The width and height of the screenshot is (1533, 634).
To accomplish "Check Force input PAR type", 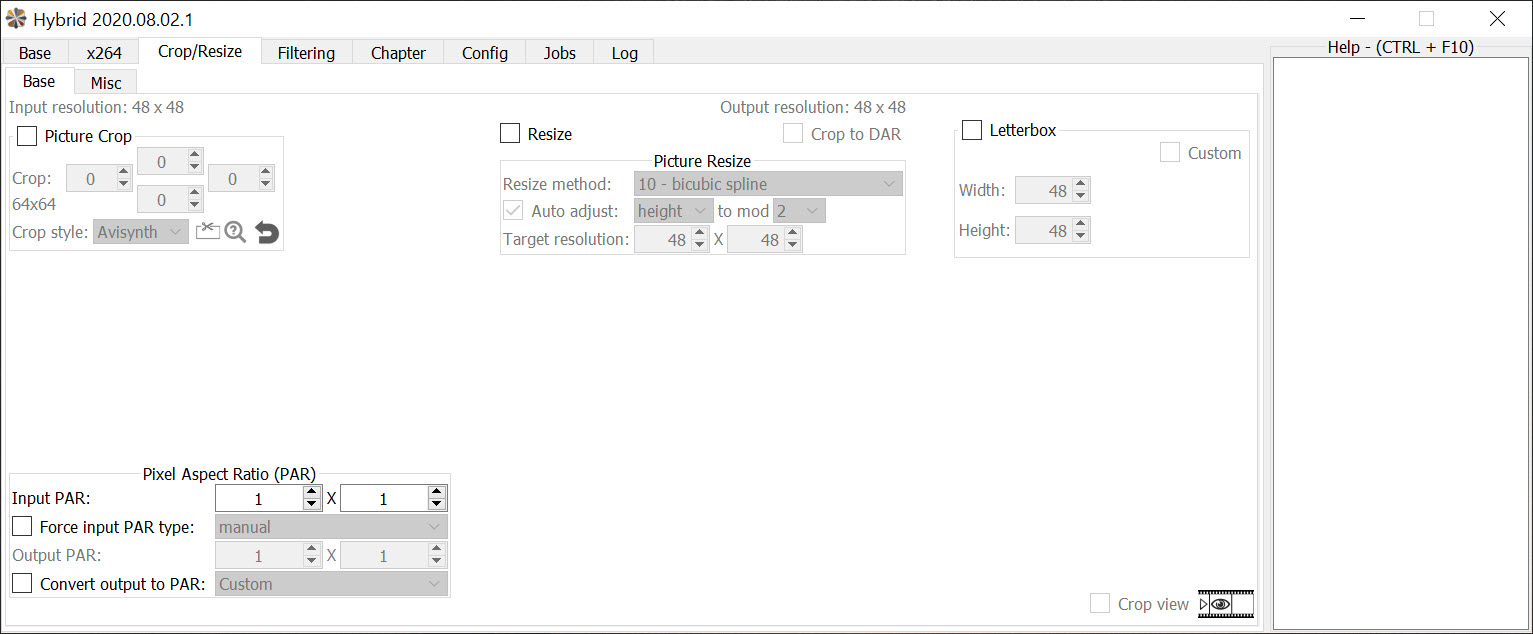I will coord(22,526).
